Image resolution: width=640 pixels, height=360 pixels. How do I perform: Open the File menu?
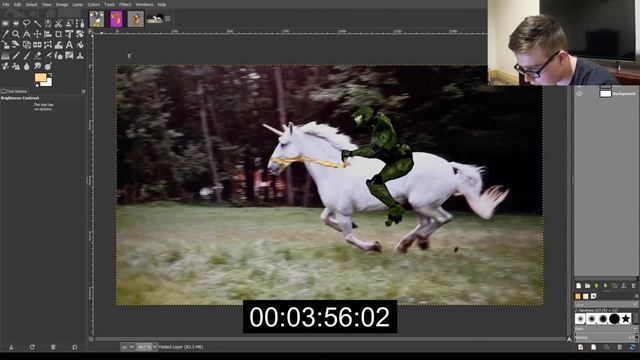click(6, 4)
